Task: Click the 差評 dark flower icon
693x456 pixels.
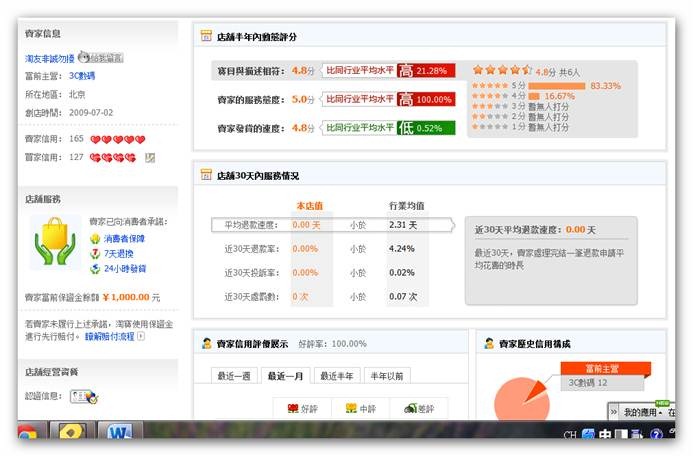Action: pyautogui.click(x=410, y=408)
